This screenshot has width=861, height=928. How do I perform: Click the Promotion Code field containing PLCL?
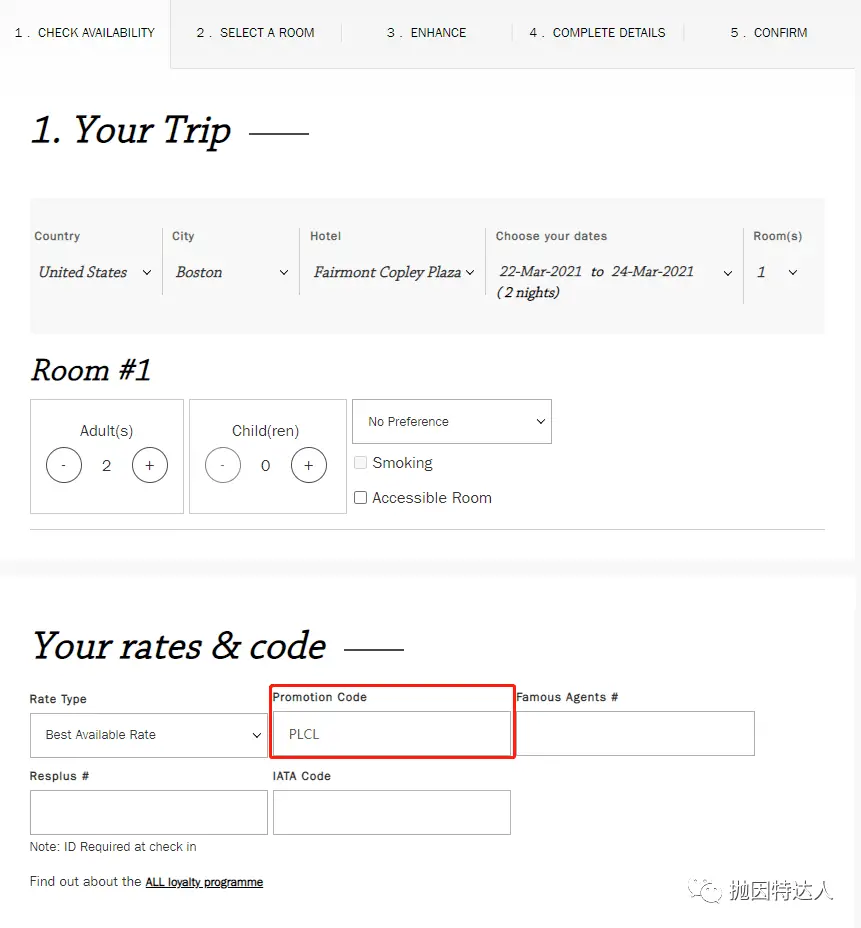(x=392, y=734)
